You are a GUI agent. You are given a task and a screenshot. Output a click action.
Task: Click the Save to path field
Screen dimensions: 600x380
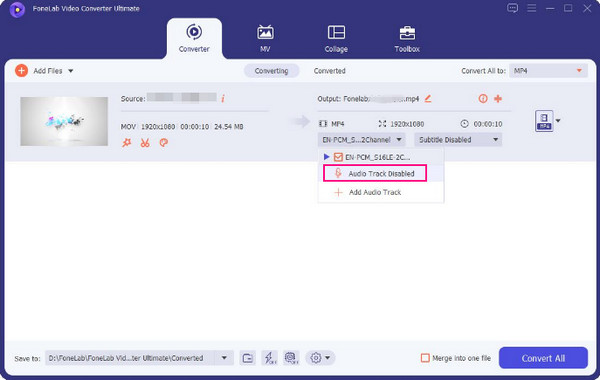tap(130, 358)
